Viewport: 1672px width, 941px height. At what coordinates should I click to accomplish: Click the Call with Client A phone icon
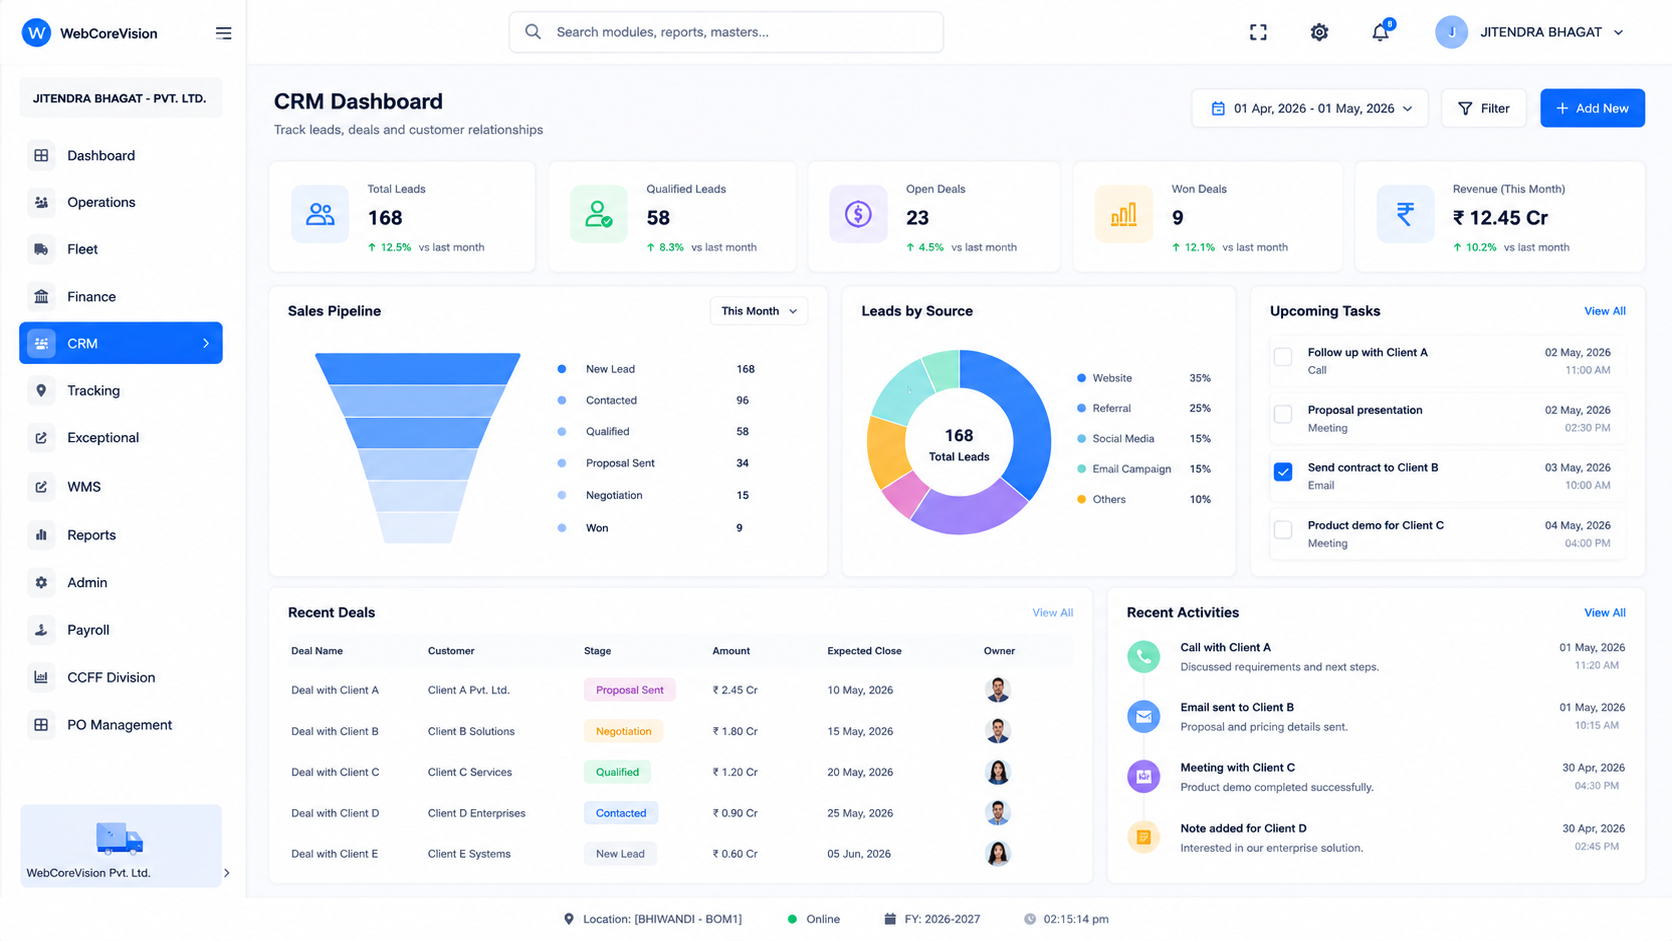(1143, 656)
